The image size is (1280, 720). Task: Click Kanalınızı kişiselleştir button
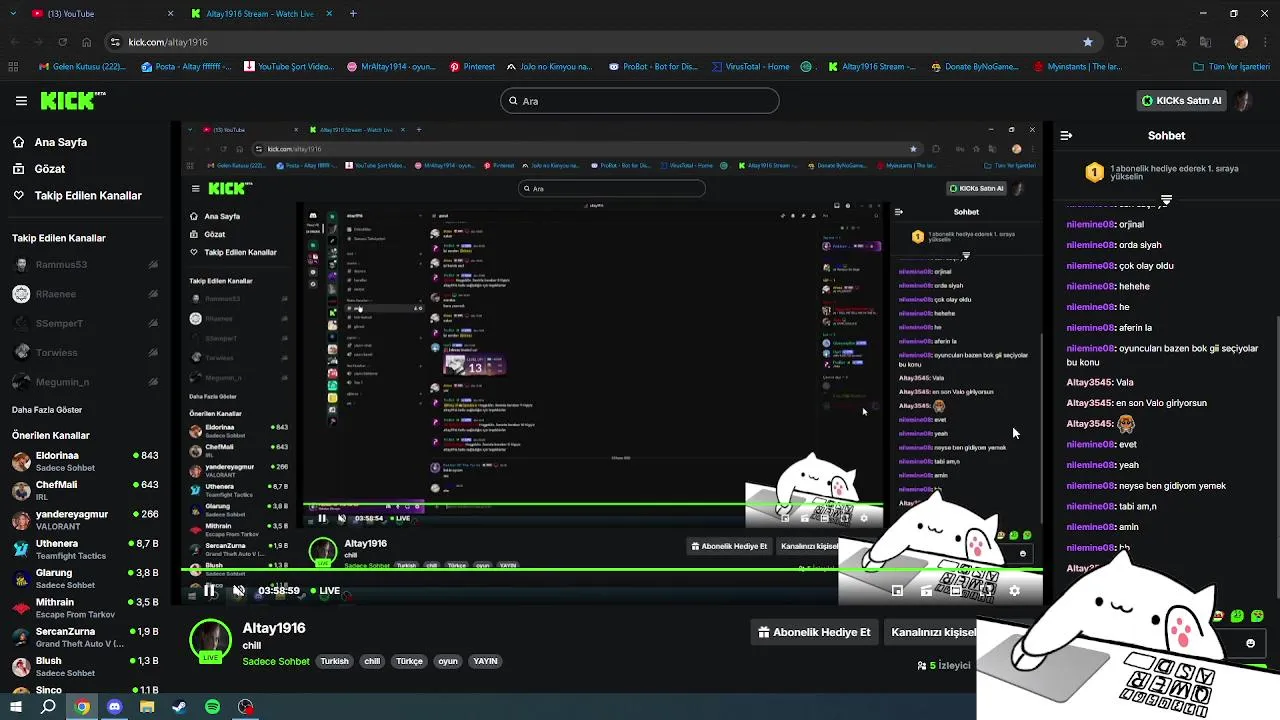click(x=933, y=632)
